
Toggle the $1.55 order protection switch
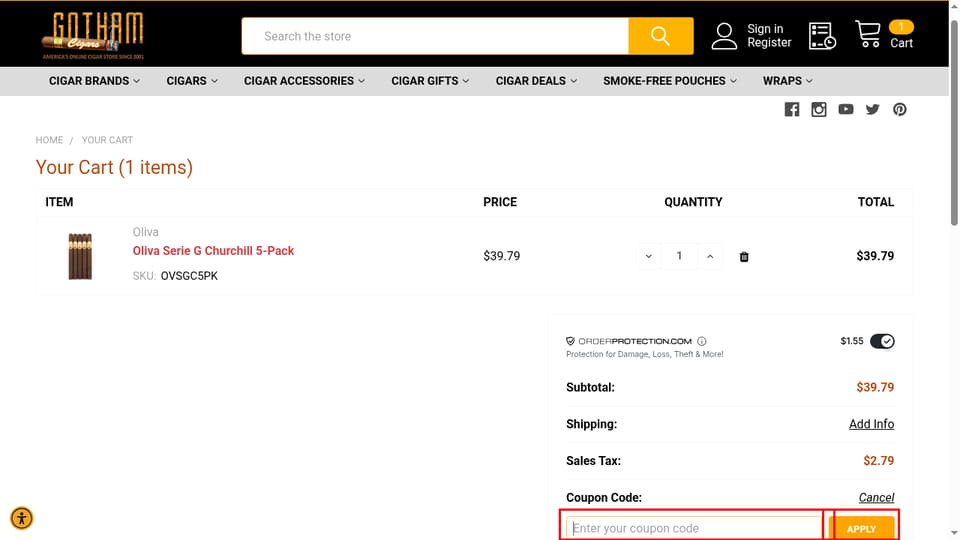click(882, 341)
